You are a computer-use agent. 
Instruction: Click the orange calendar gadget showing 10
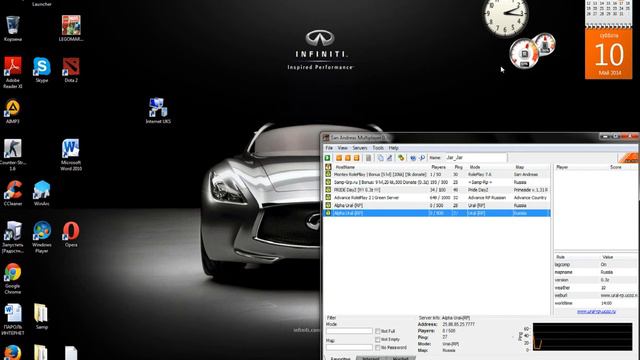(609, 53)
